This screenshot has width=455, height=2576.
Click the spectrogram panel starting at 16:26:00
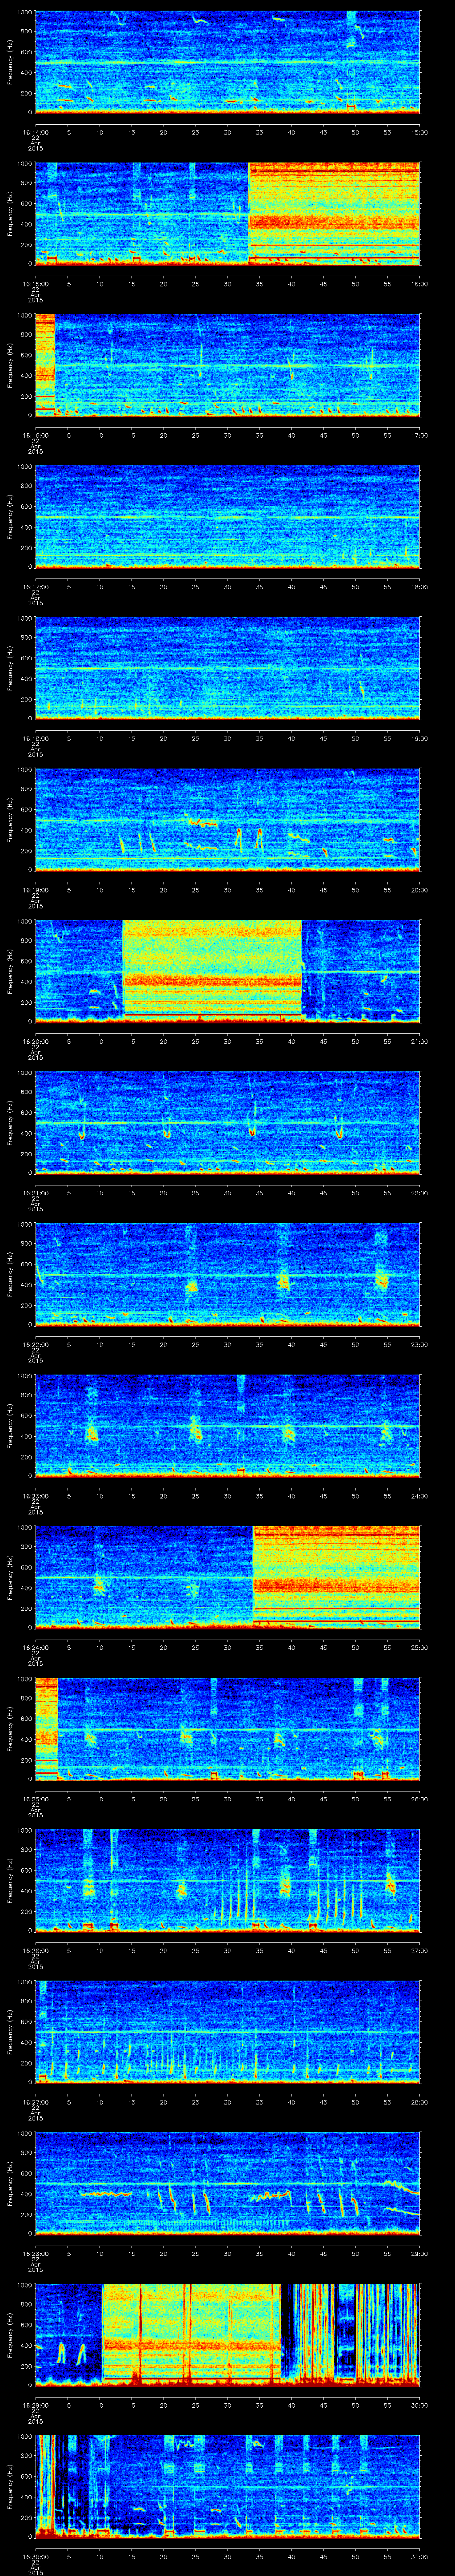(x=227, y=1881)
